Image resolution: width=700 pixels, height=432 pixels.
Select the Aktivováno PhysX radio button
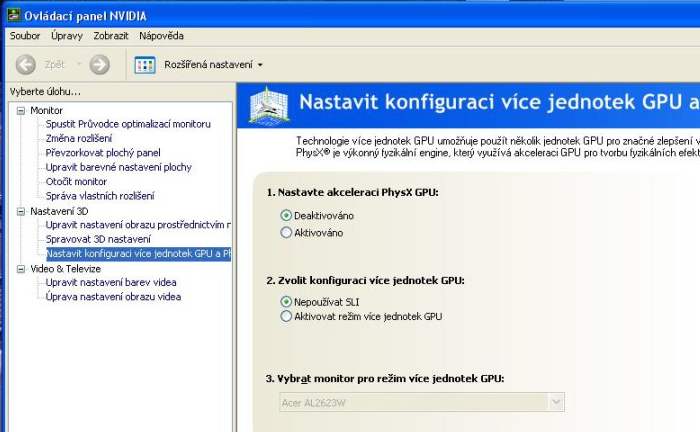pos(286,232)
